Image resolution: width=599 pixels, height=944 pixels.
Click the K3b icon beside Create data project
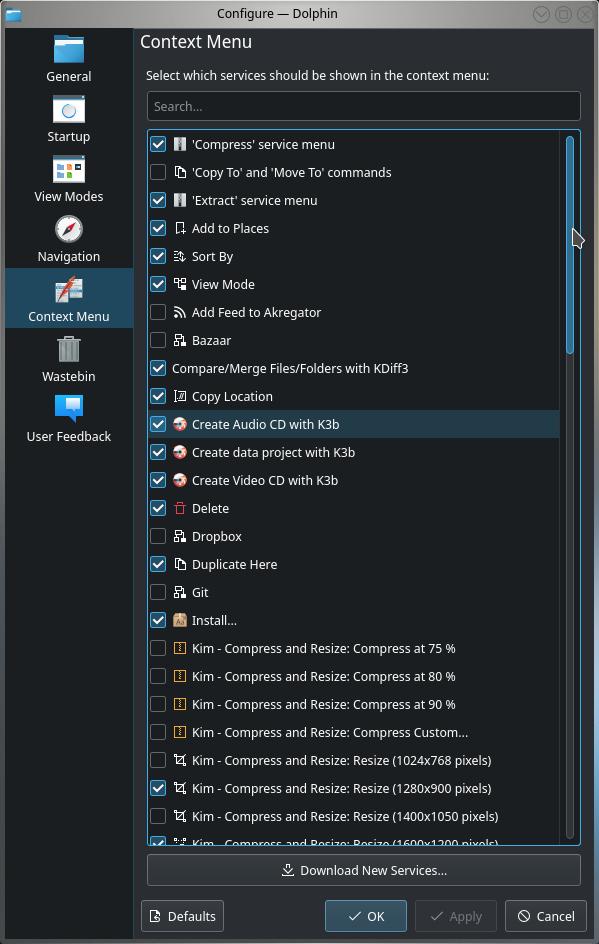(179, 452)
